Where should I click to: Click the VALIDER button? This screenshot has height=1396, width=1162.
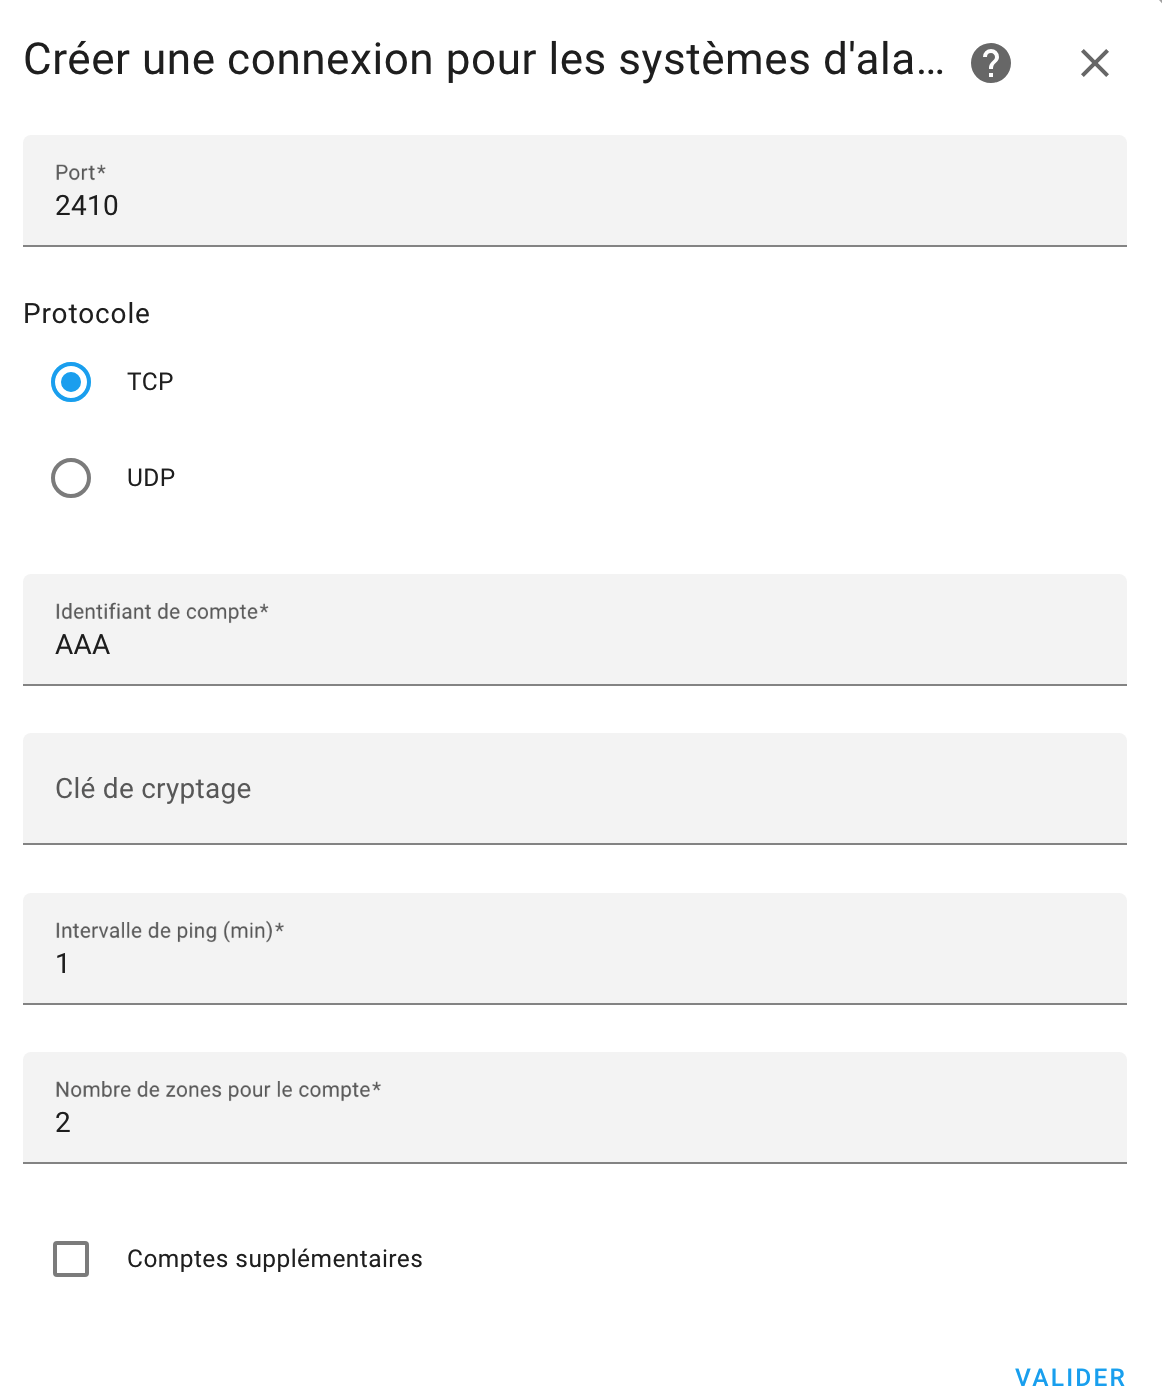(x=1069, y=1375)
